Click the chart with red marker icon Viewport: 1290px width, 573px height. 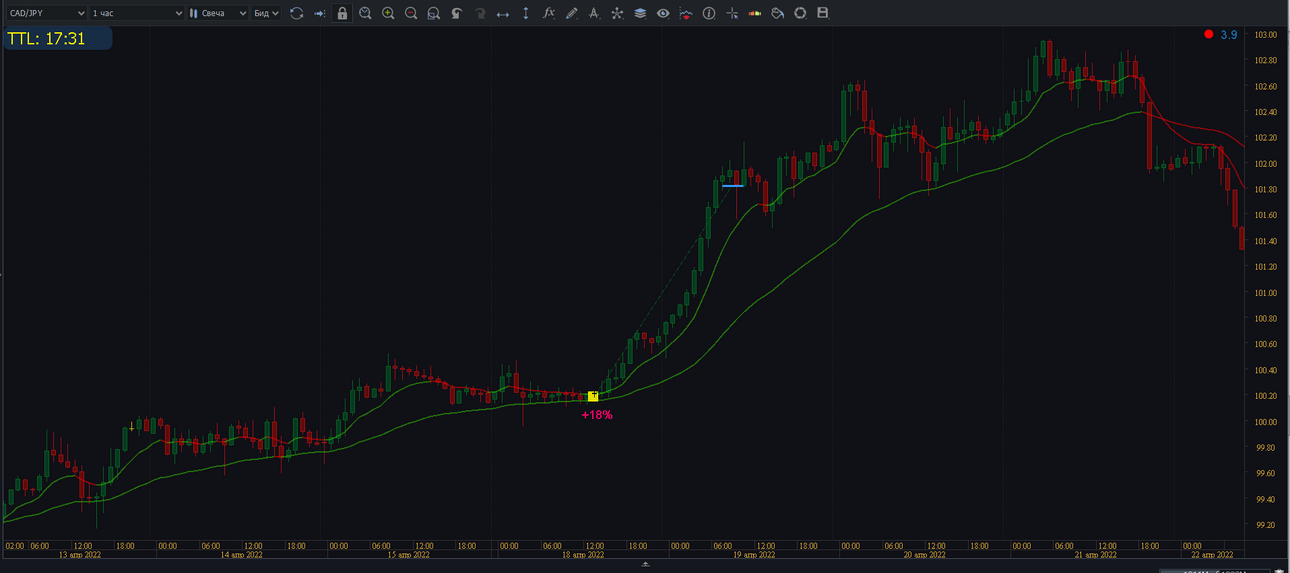click(x=686, y=13)
